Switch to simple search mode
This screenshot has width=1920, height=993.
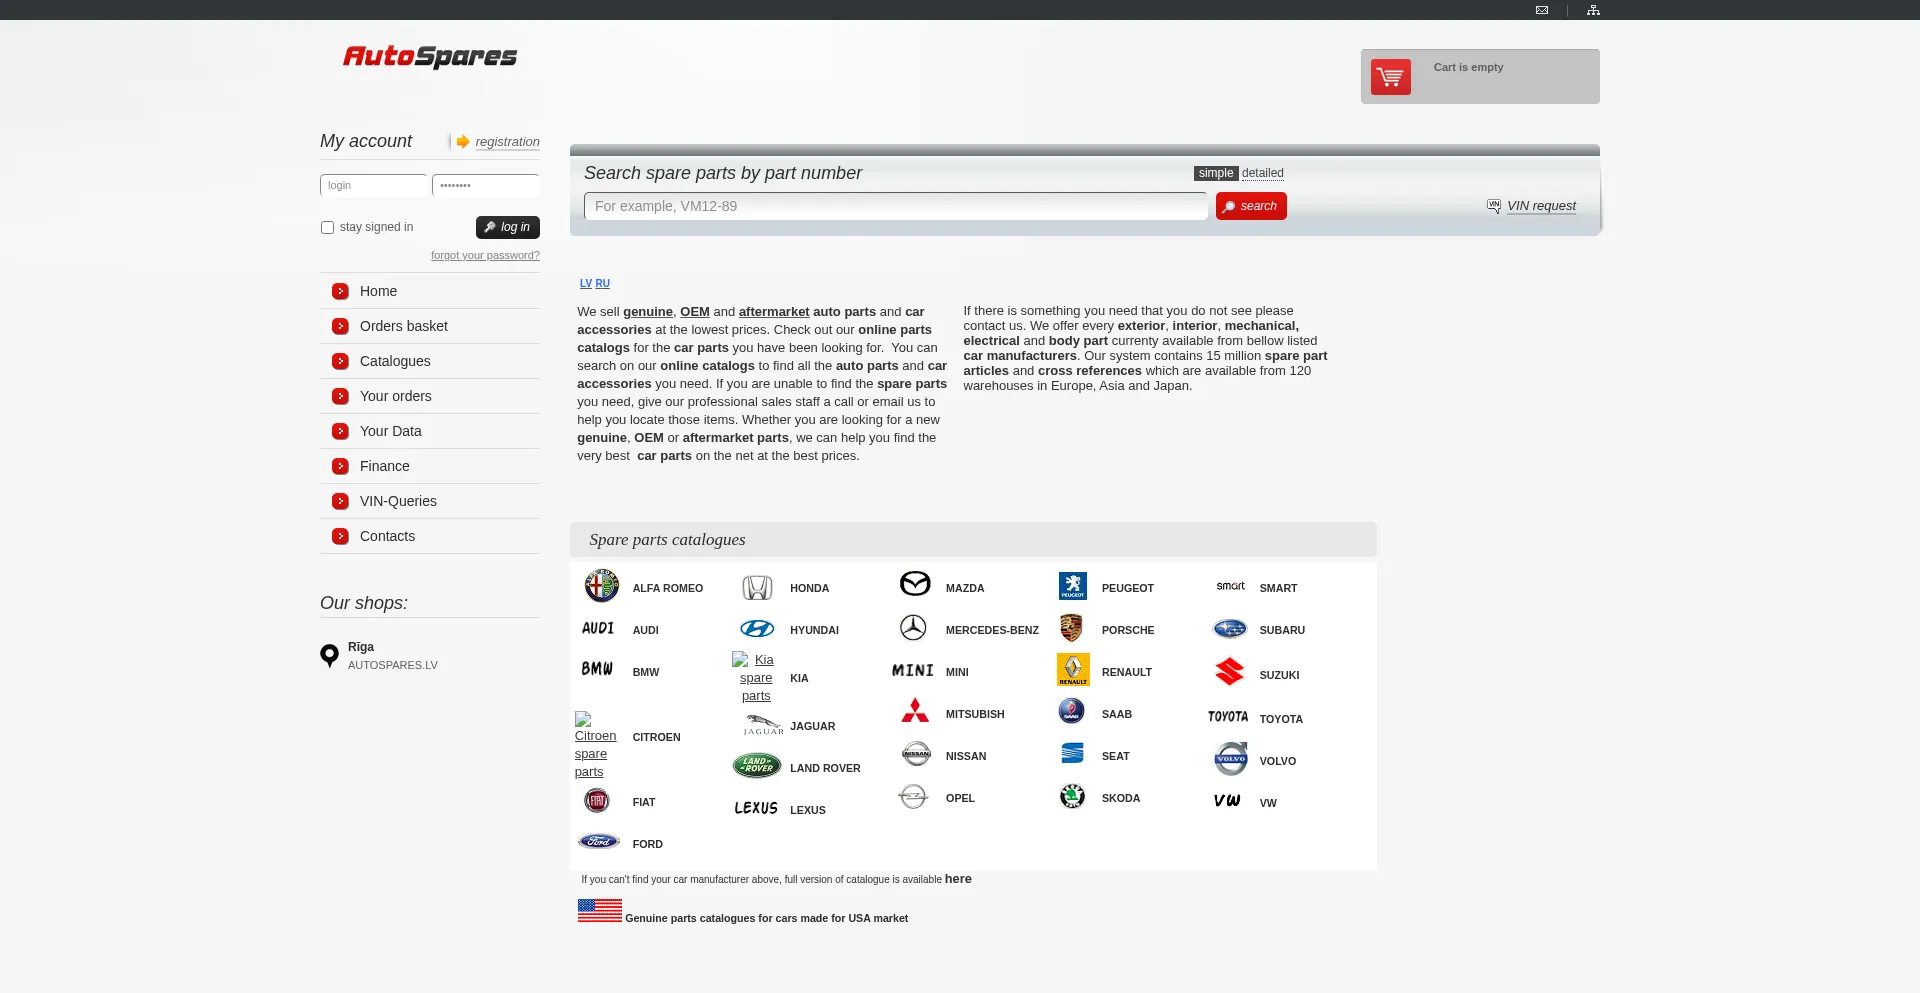coord(1215,173)
